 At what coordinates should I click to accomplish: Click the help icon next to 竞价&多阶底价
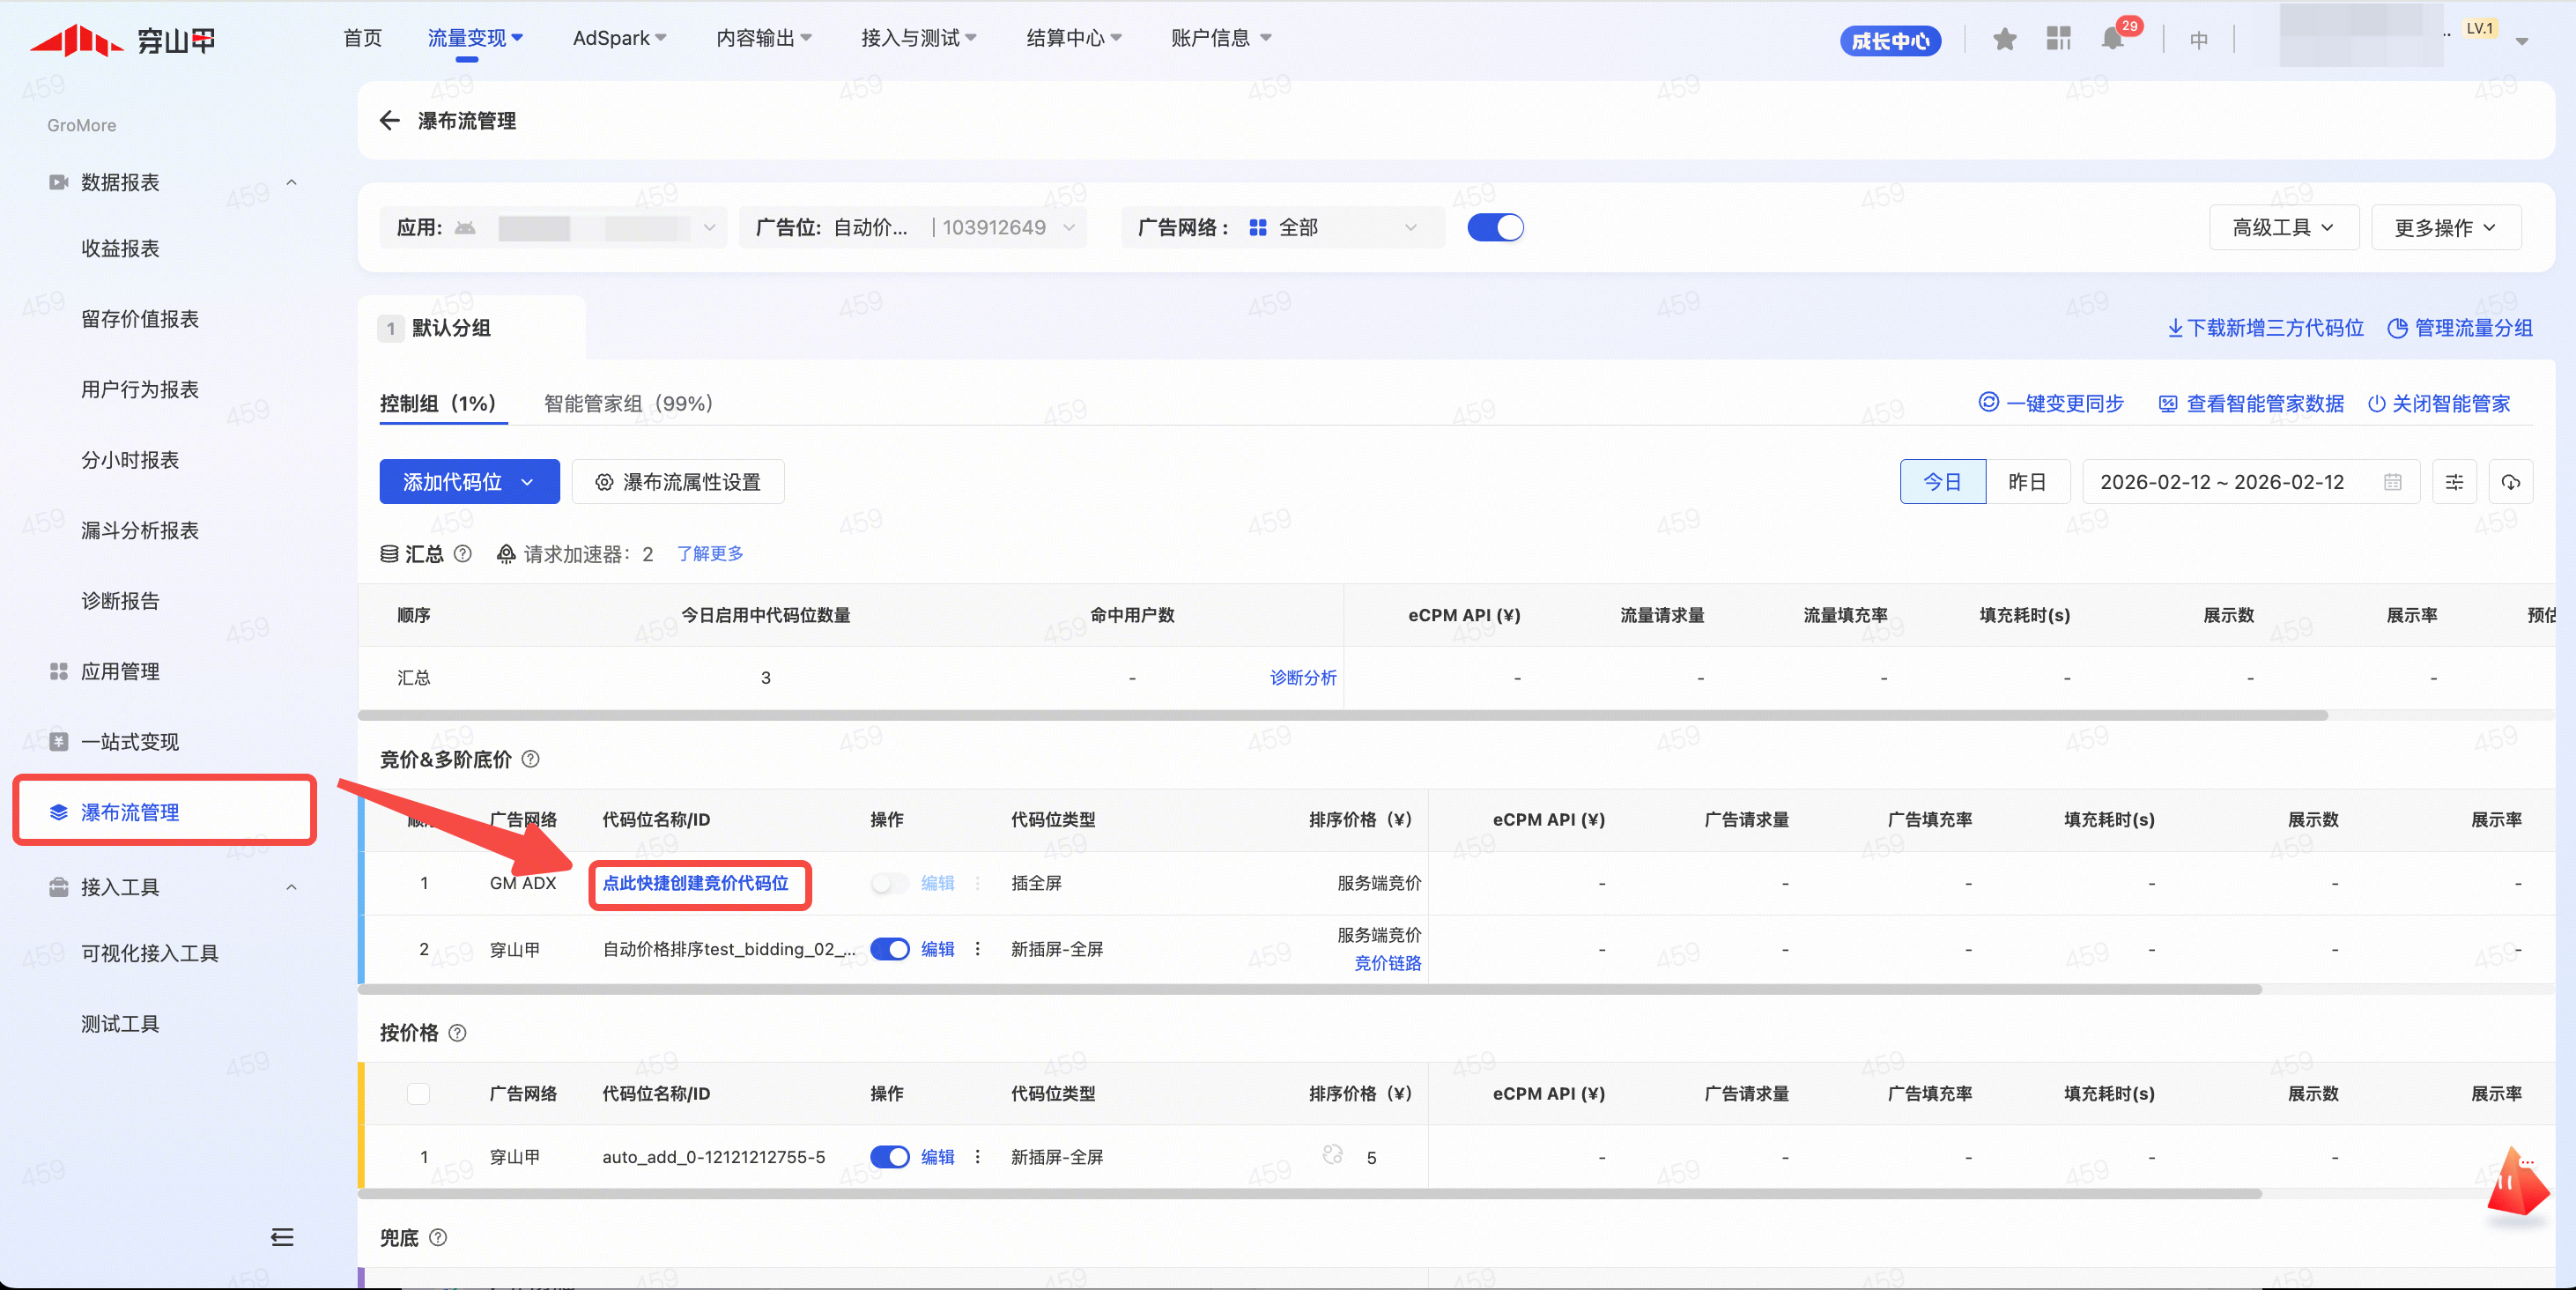coord(531,759)
